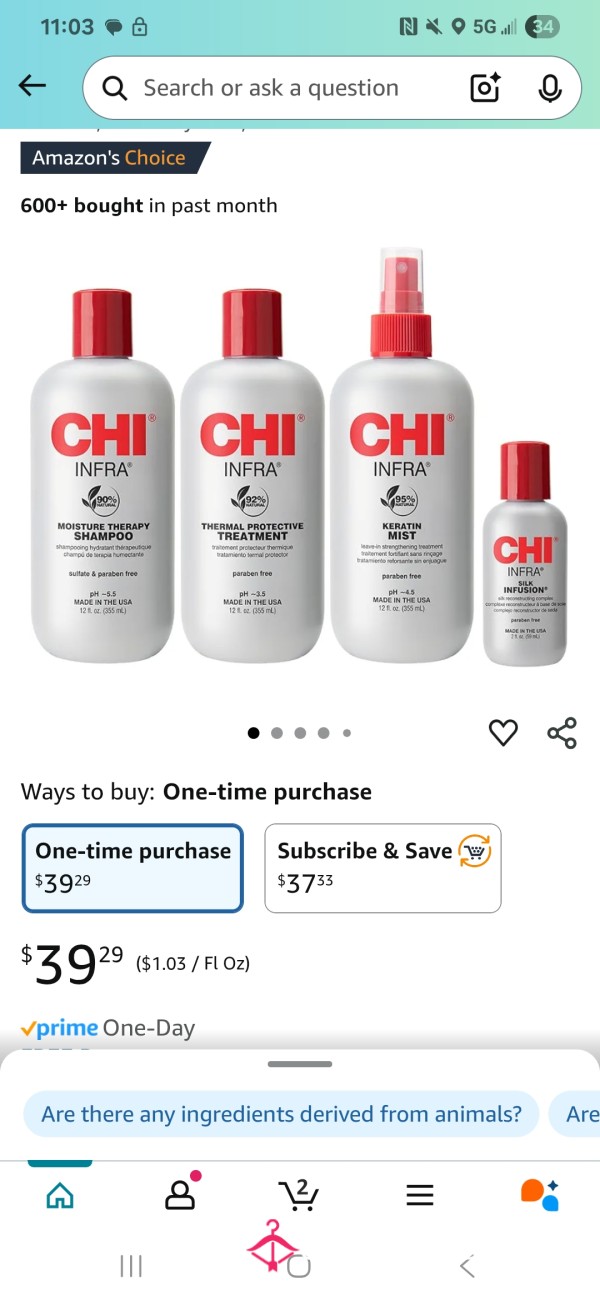Open camera lens search icon
600x1300 pixels.
[485, 88]
